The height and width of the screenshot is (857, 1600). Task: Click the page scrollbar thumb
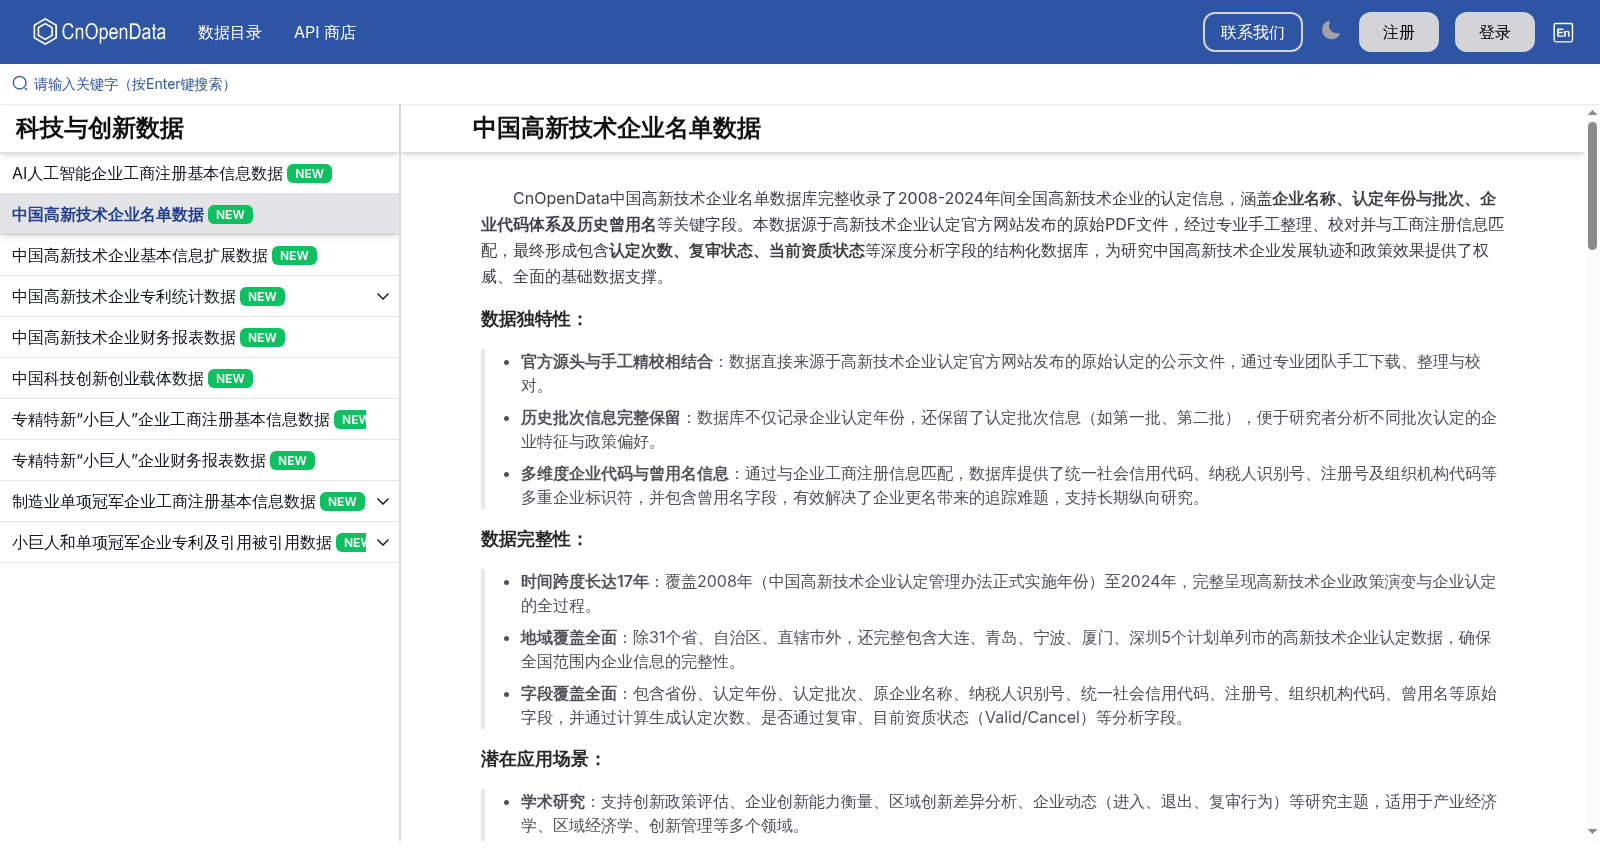[1592, 185]
